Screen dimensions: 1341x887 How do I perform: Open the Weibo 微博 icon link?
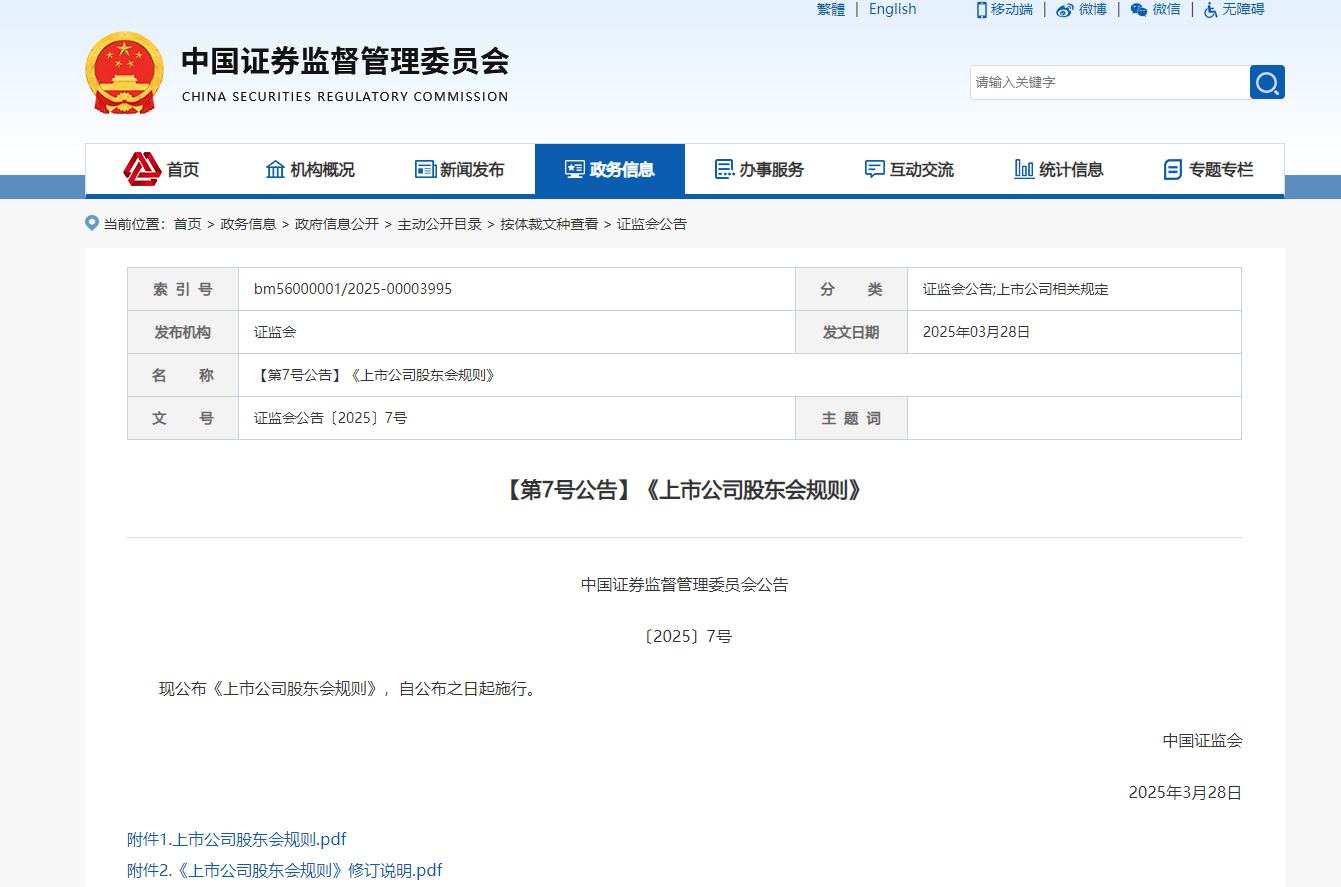[x=1065, y=10]
